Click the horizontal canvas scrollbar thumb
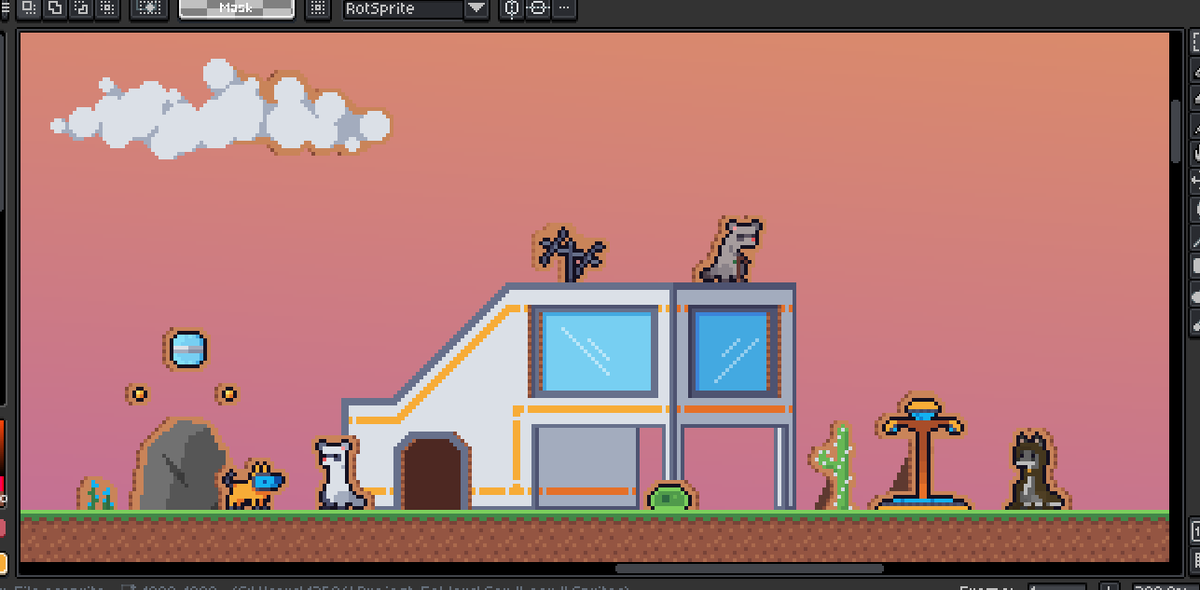This screenshot has height=590, width=1200. pos(750,569)
